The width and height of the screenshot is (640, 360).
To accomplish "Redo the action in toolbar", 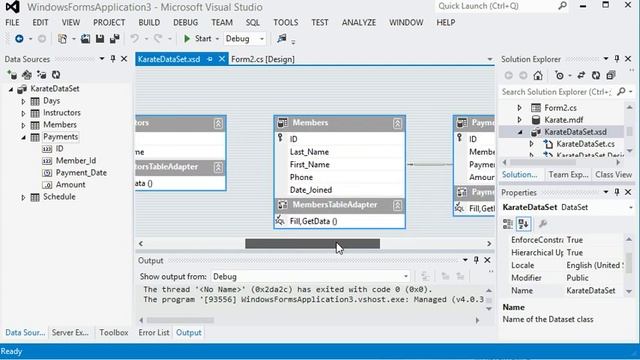I will click(x=158, y=39).
